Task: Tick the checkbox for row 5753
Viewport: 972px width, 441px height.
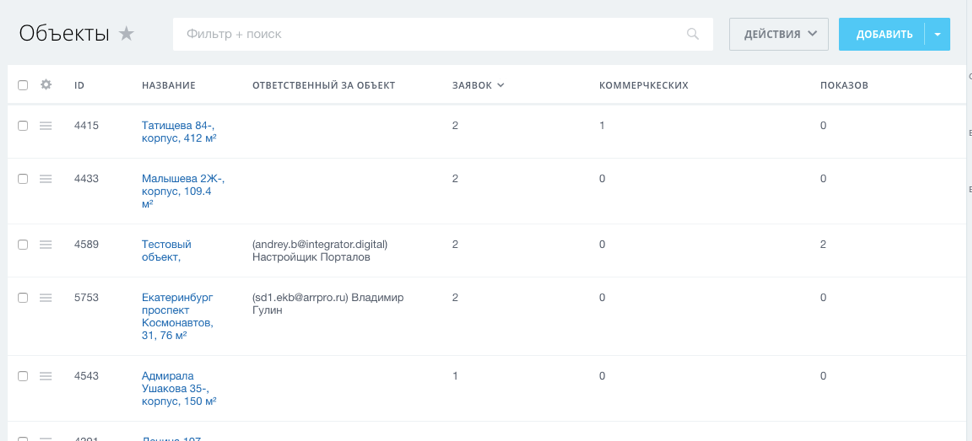Action: [23, 297]
